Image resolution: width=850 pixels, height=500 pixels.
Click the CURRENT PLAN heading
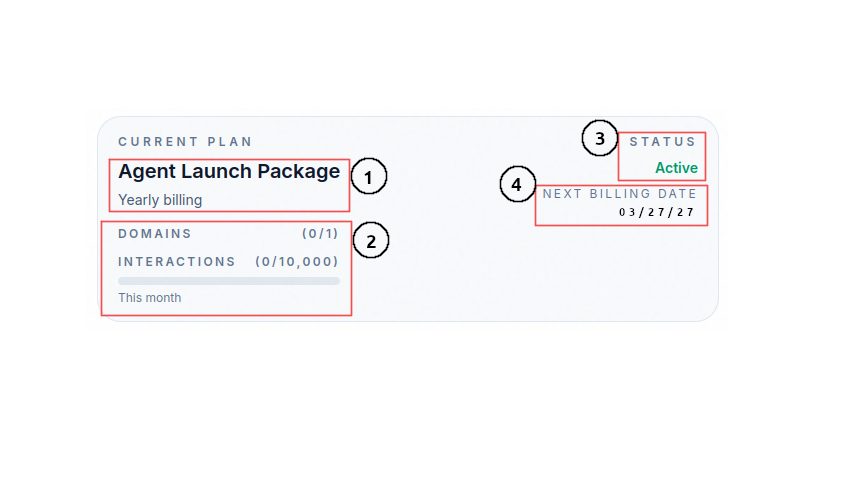(185, 142)
